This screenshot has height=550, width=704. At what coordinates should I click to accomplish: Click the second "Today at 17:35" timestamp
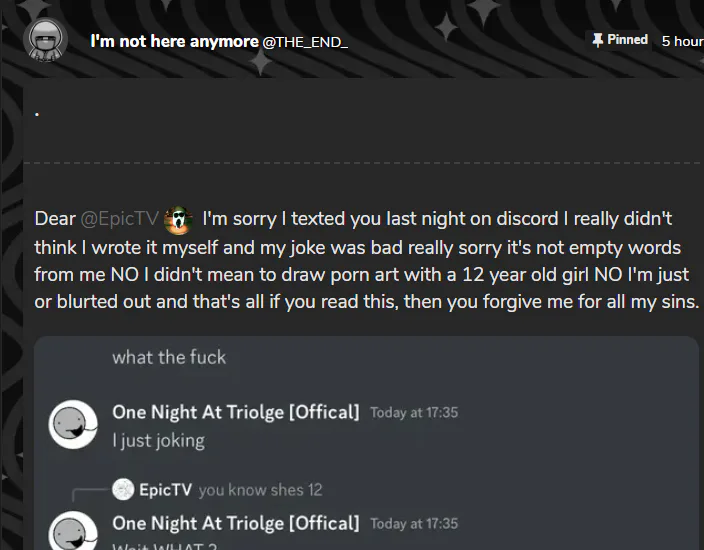click(414, 524)
